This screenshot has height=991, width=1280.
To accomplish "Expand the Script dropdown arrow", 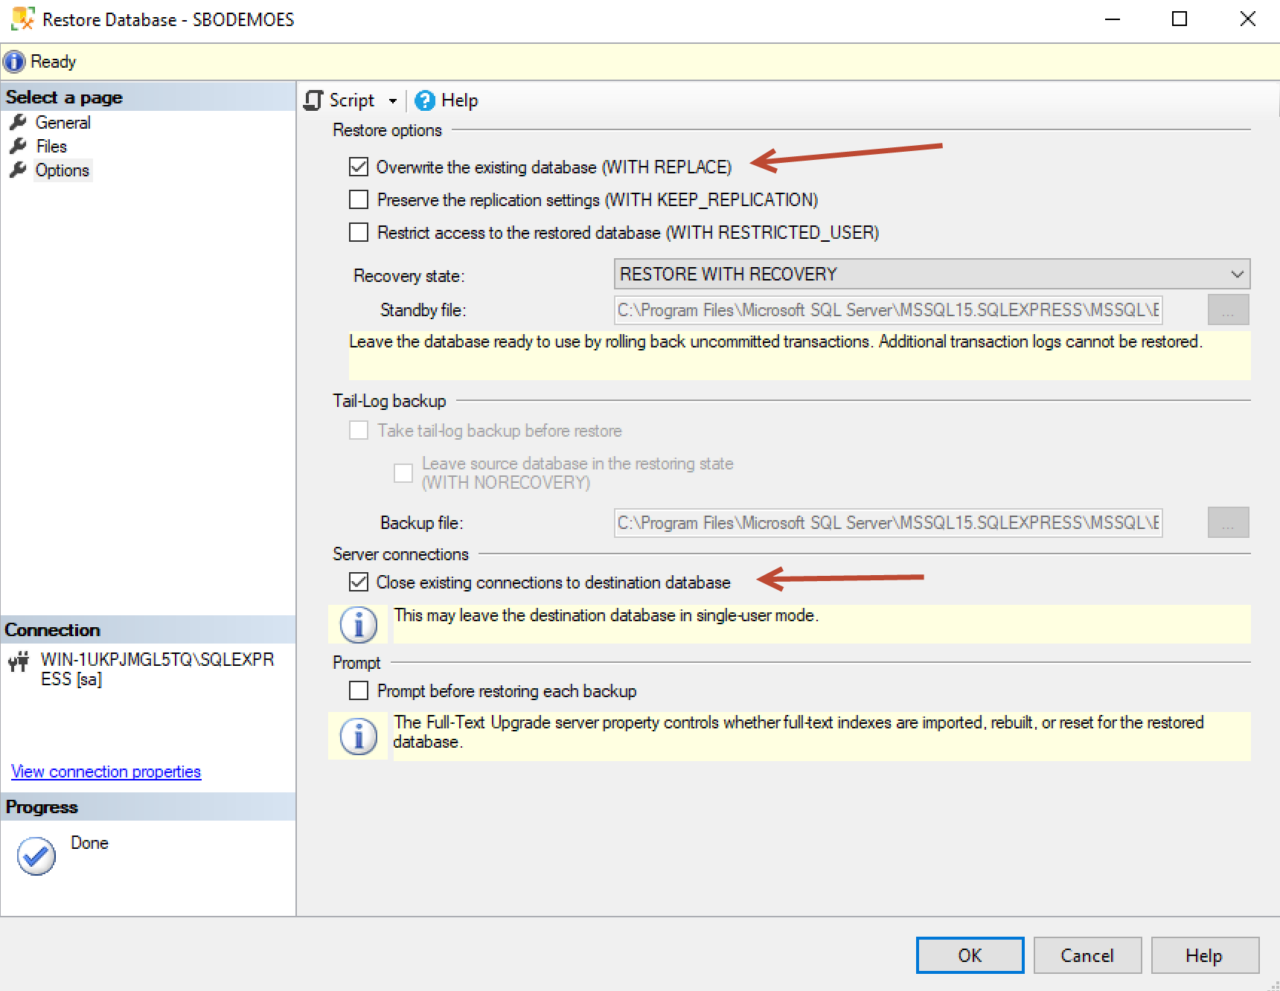I will (392, 100).
